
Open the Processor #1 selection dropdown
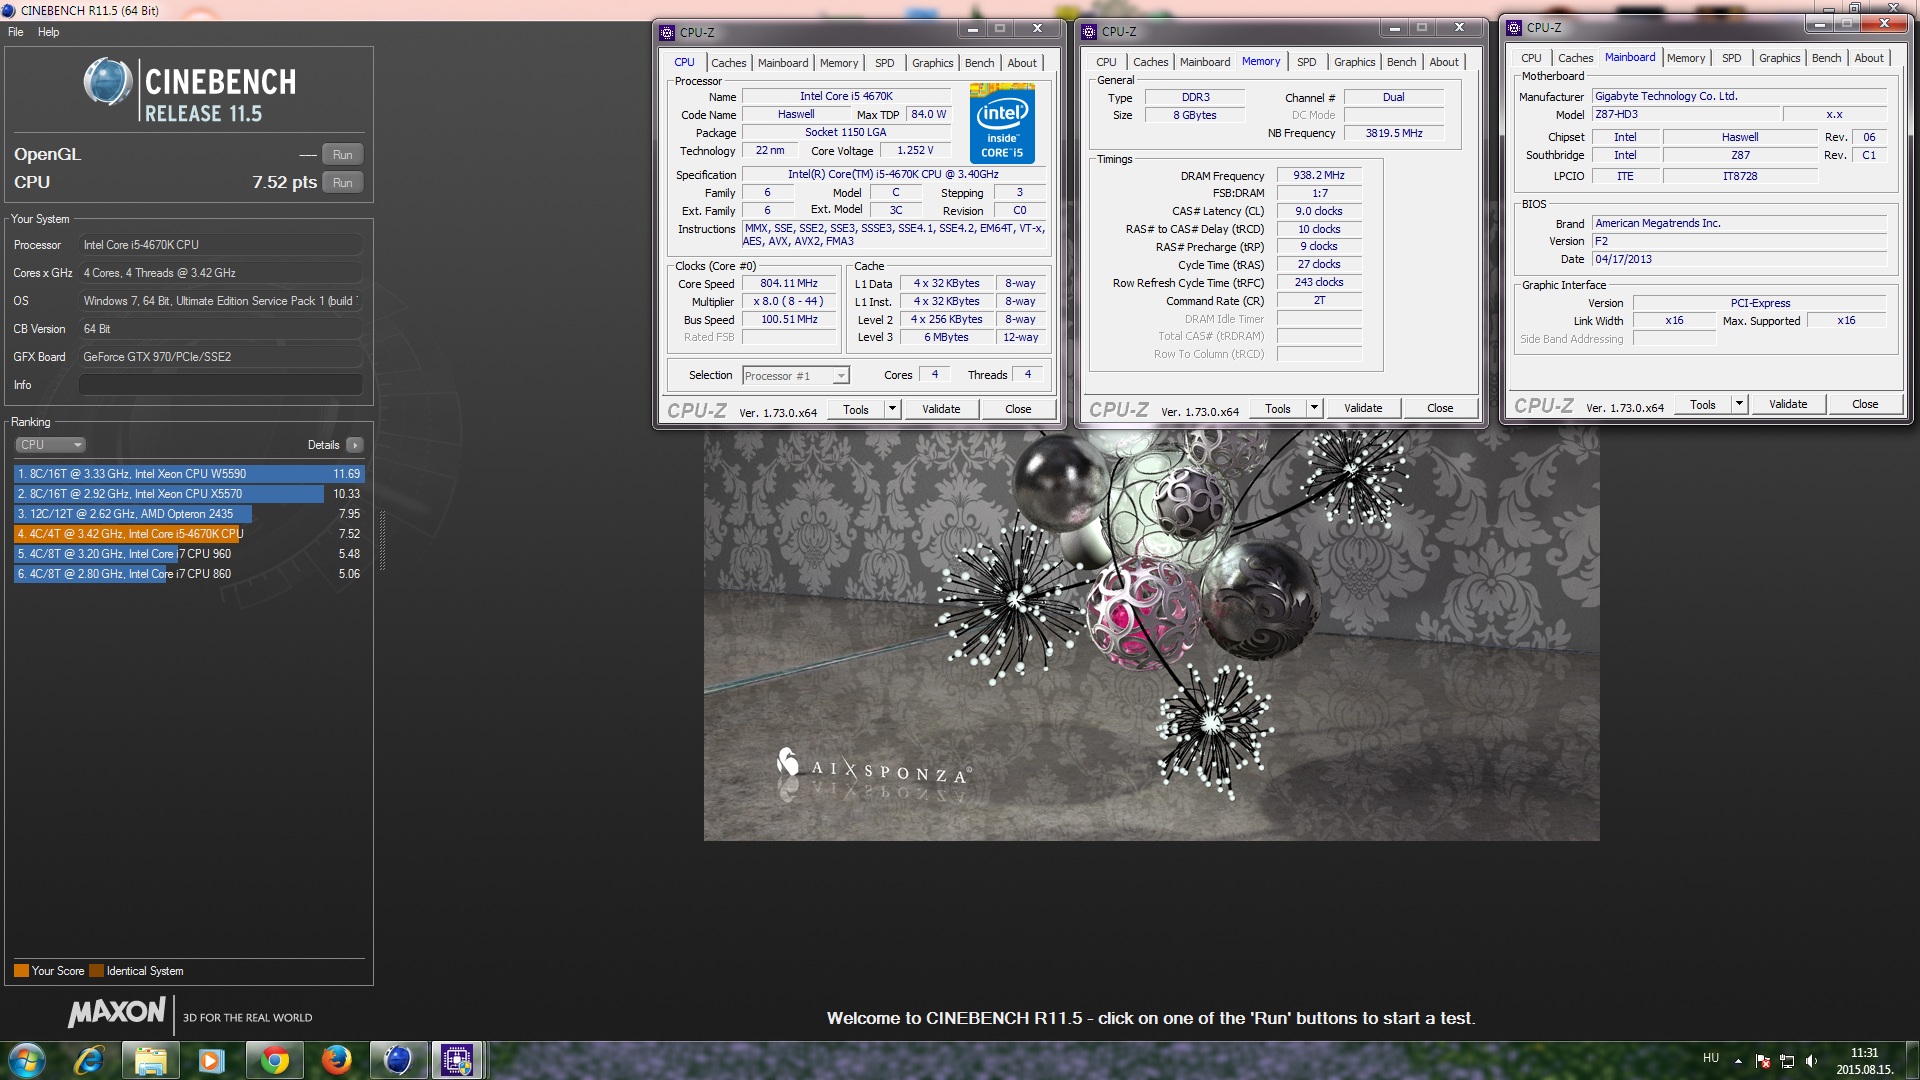796,376
